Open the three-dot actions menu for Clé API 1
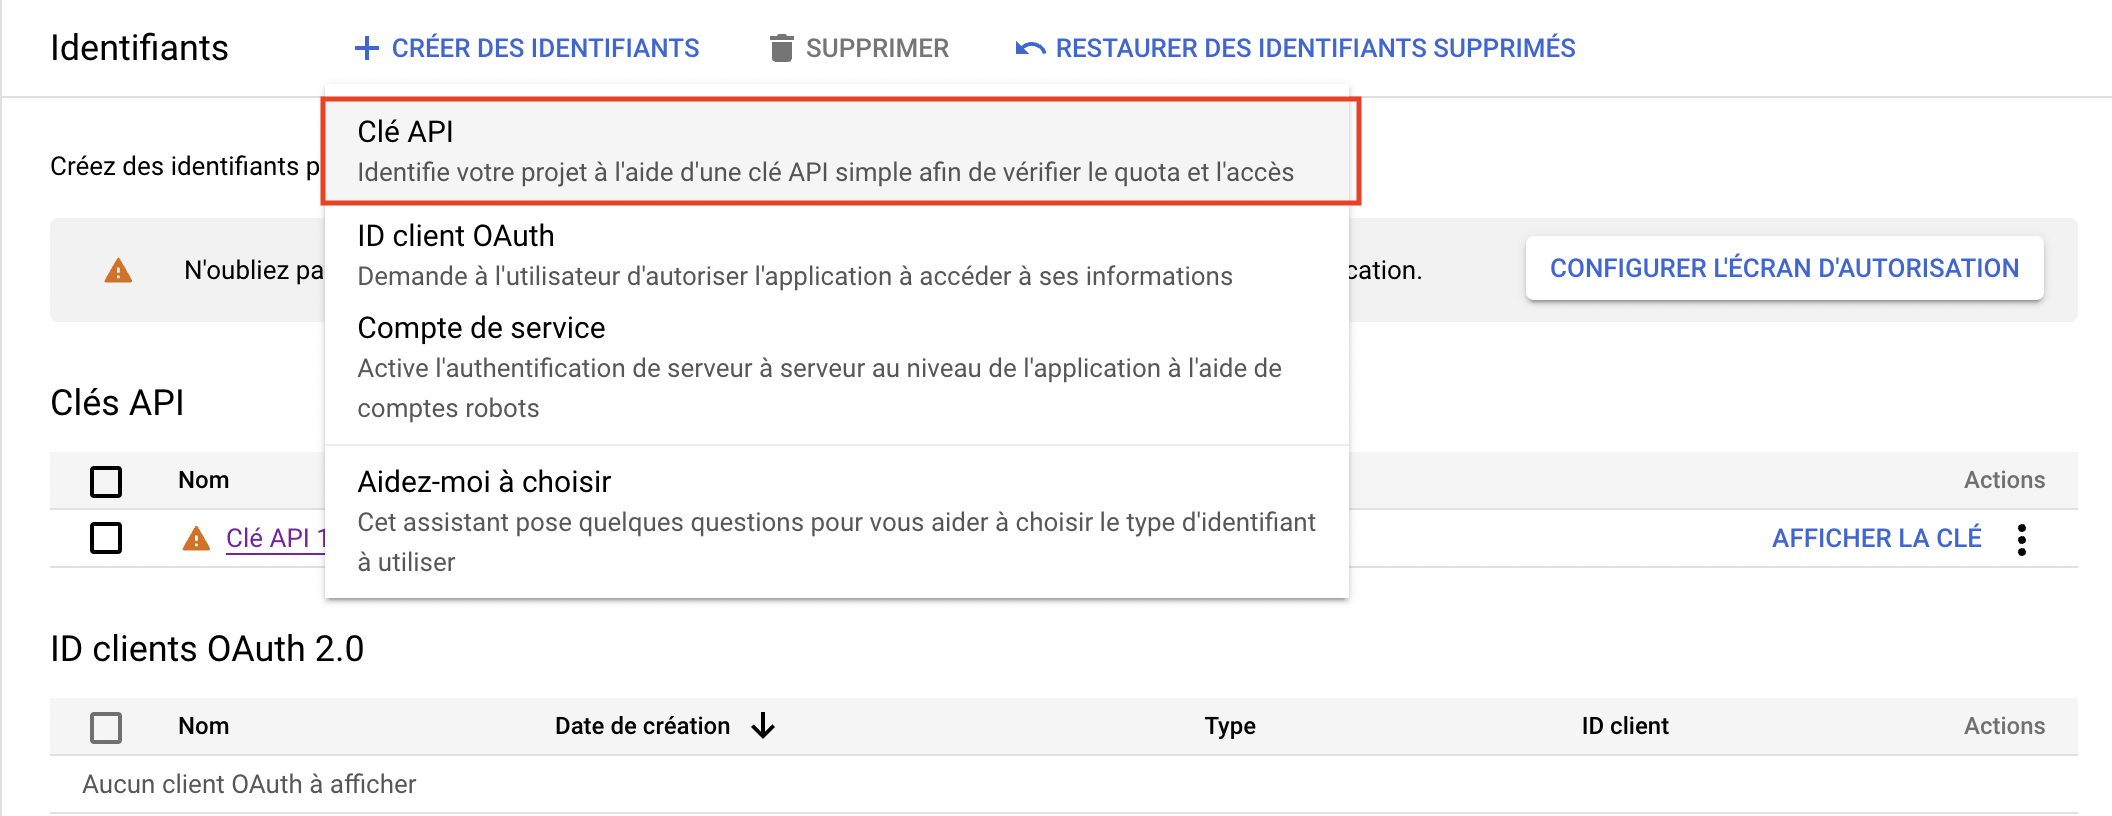Image resolution: width=2112 pixels, height=816 pixels. point(2022,539)
